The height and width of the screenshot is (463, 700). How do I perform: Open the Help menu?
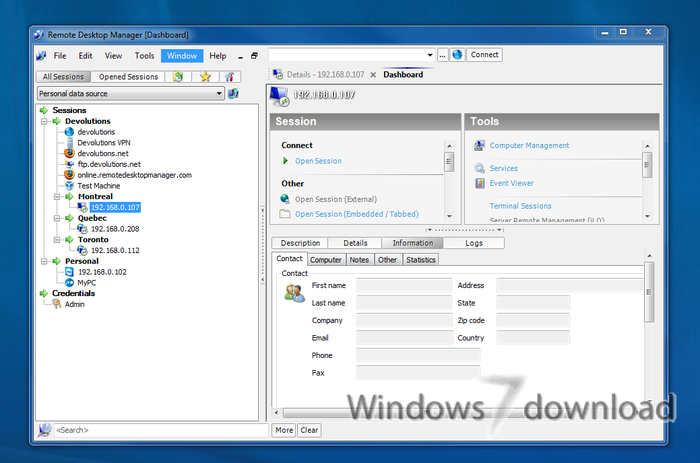click(218, 56)
